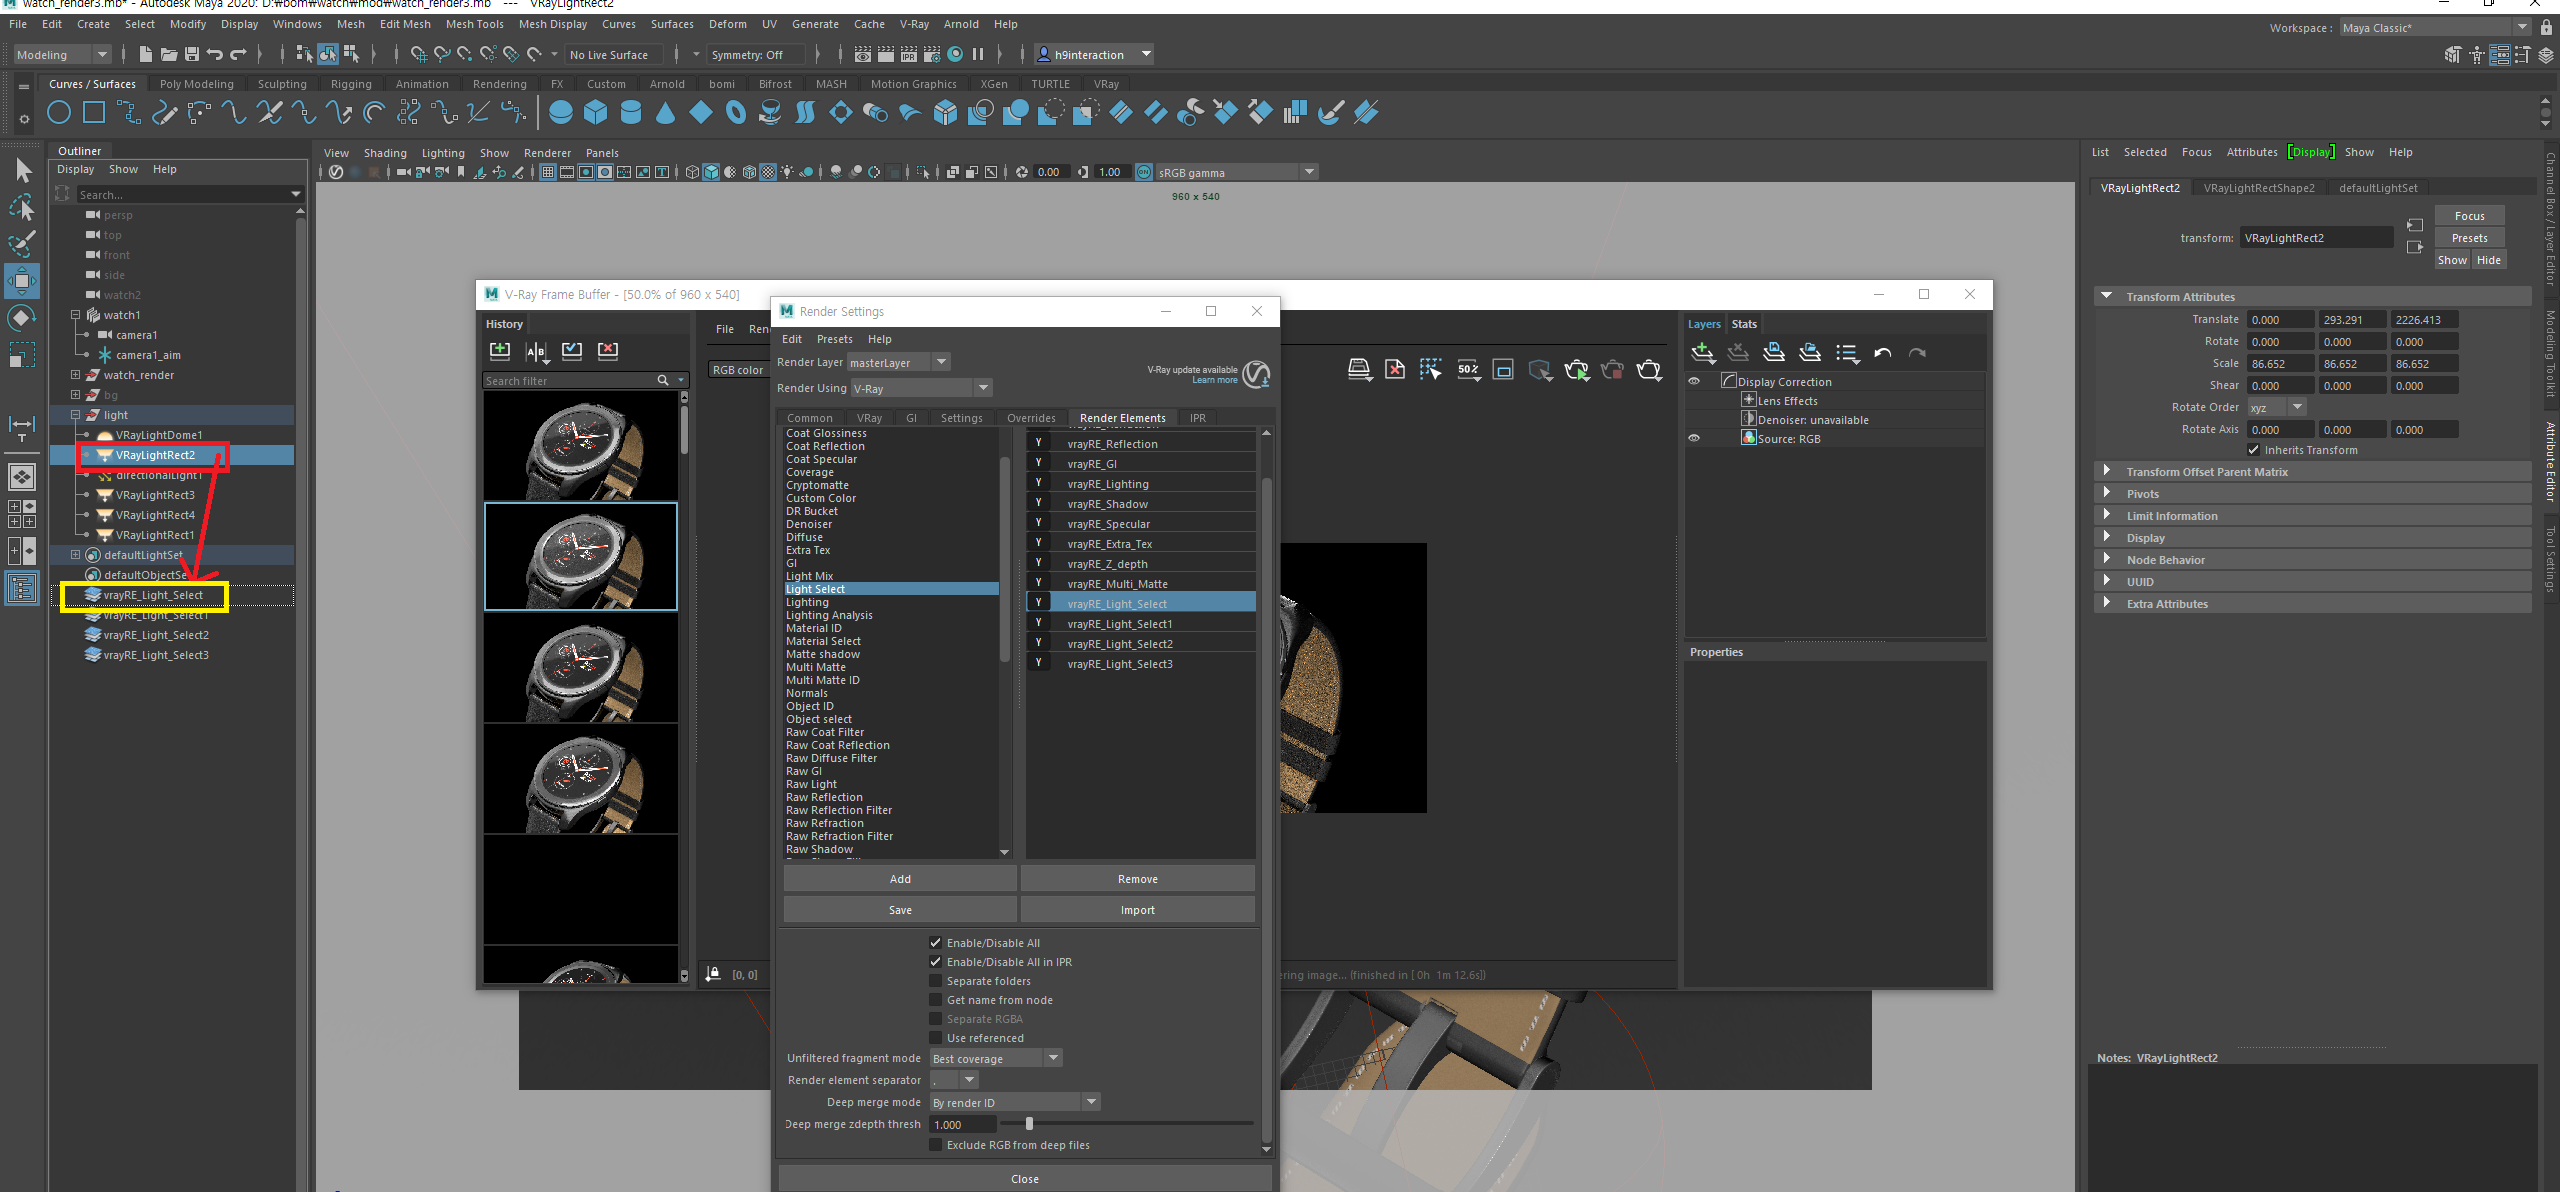Click the NURBS circle icon on Curves shelf

[59, 113]
